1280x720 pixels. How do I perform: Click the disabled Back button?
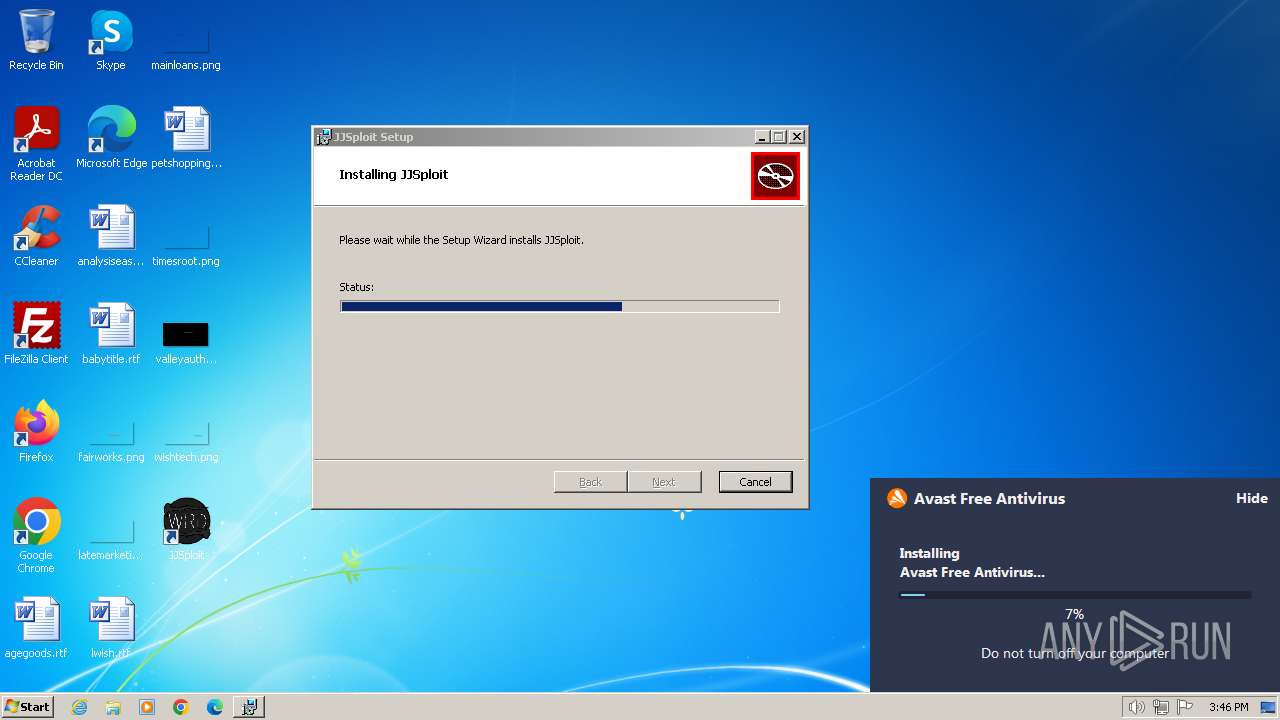(590, 482)
